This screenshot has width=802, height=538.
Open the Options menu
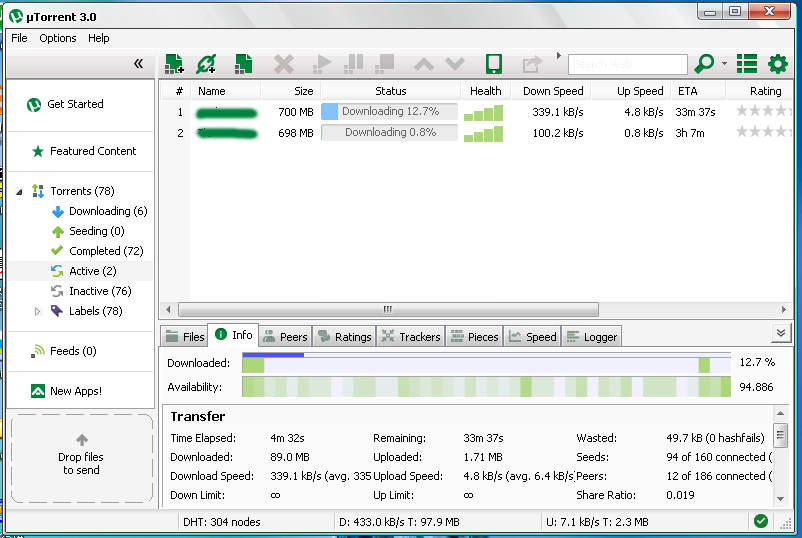click(x=58, y=38)
